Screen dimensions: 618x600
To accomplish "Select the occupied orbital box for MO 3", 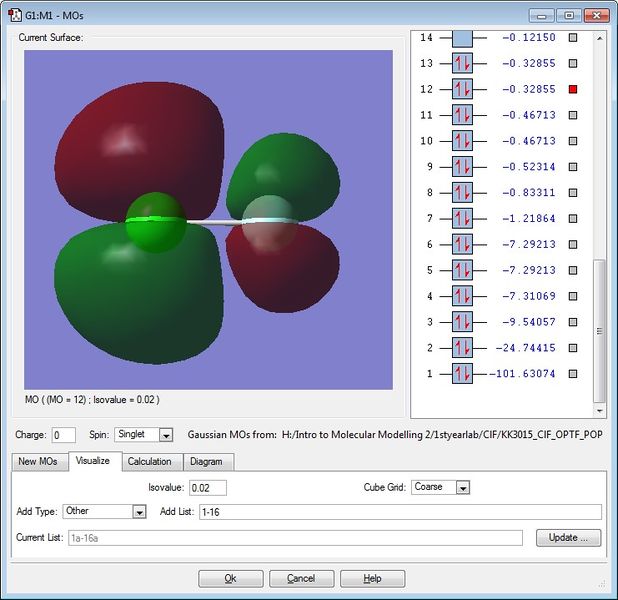I will tap(462, 322).
